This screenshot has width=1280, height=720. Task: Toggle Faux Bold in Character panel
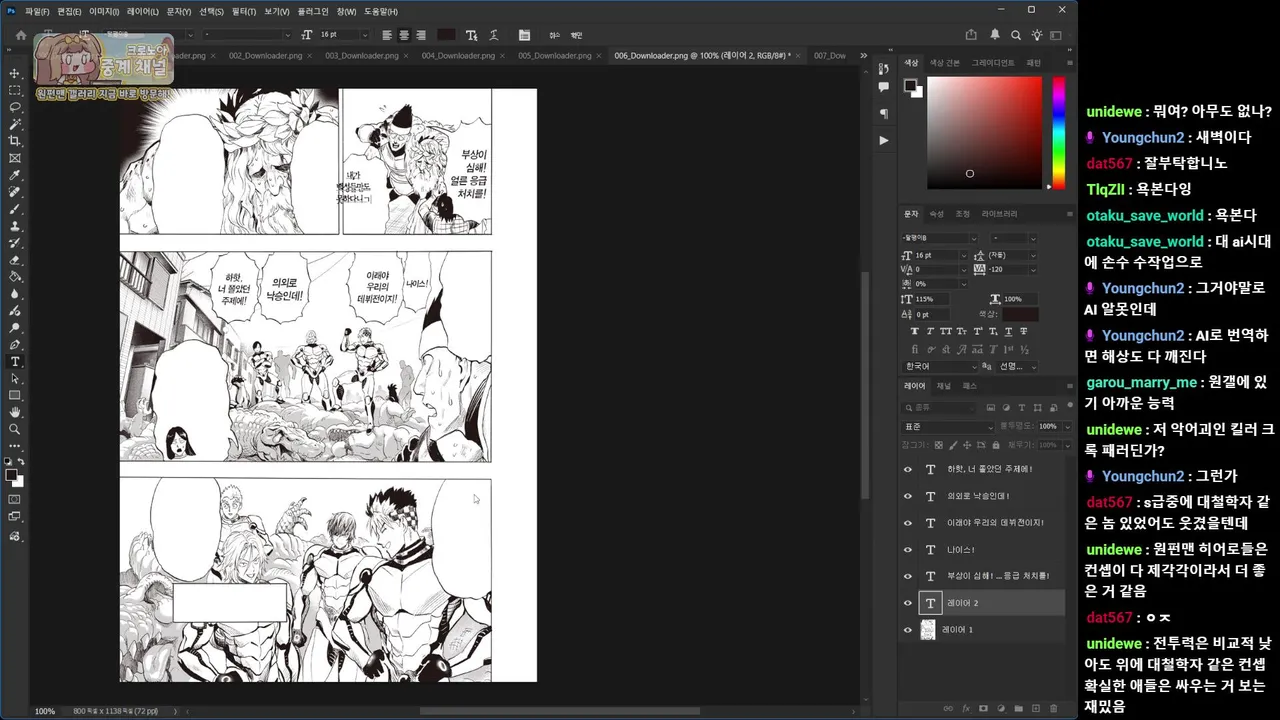[915, 331]
